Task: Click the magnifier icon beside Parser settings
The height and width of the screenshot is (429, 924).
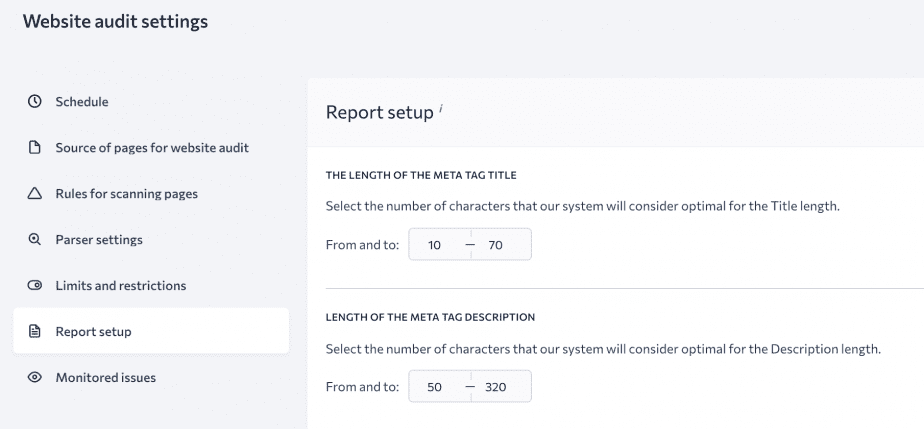Action: (34, 240)
